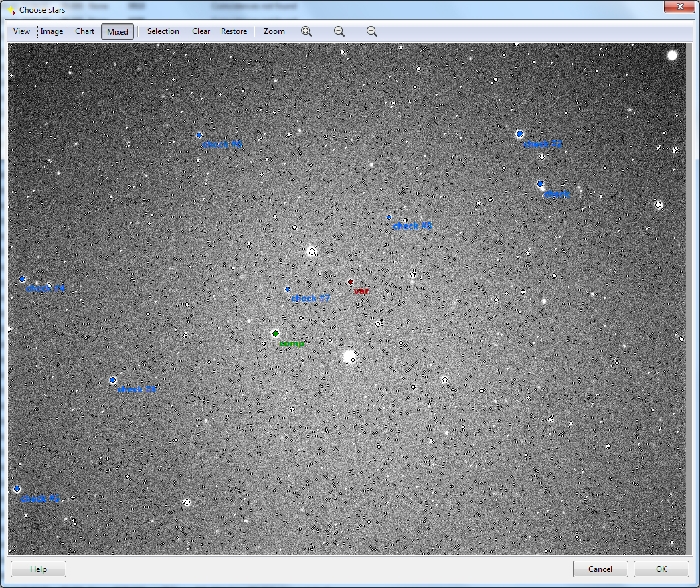
Task: Confirm star selection with OK
Action: pyautogui.click(x=661, y=569)
